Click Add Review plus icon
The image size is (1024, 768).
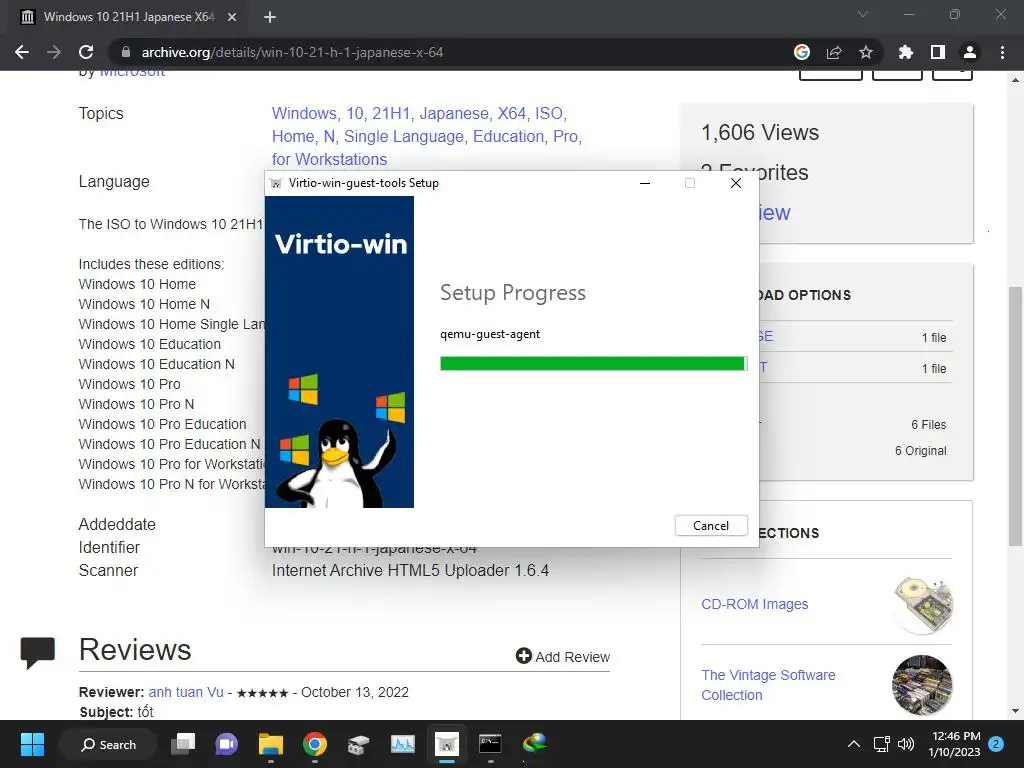524,656
